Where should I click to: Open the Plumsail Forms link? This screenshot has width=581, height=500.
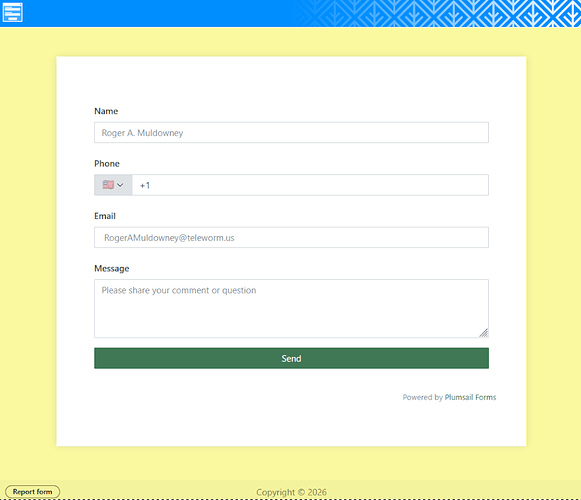[470, 397]
